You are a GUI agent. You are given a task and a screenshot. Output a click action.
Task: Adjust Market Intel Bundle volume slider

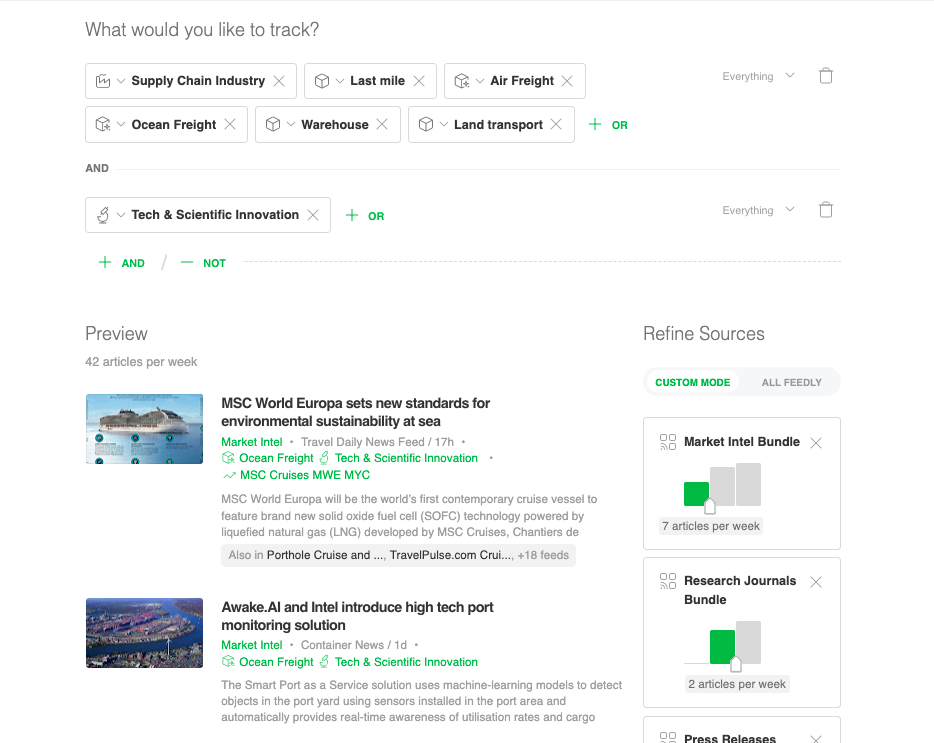(710, 505)
